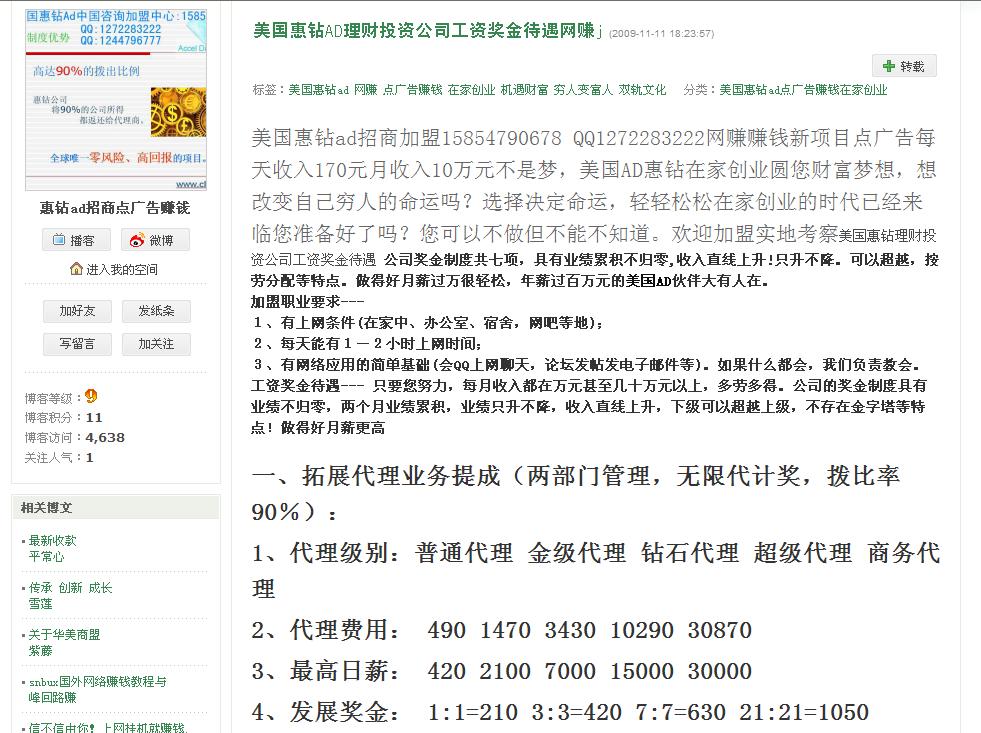Click the 发纸条 button
The image size is (981, 733).
(156, 311)
